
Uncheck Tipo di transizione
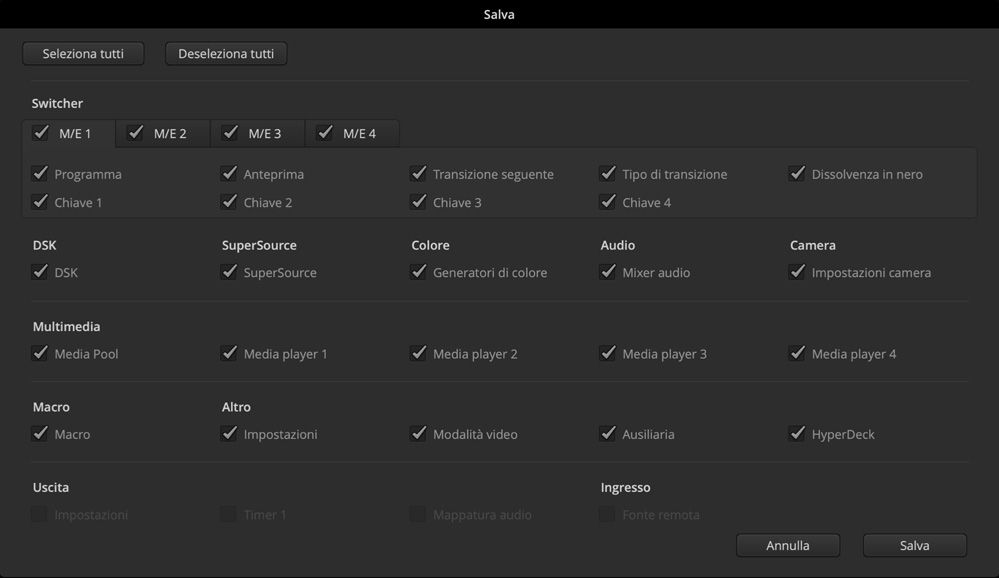[607, 174]
